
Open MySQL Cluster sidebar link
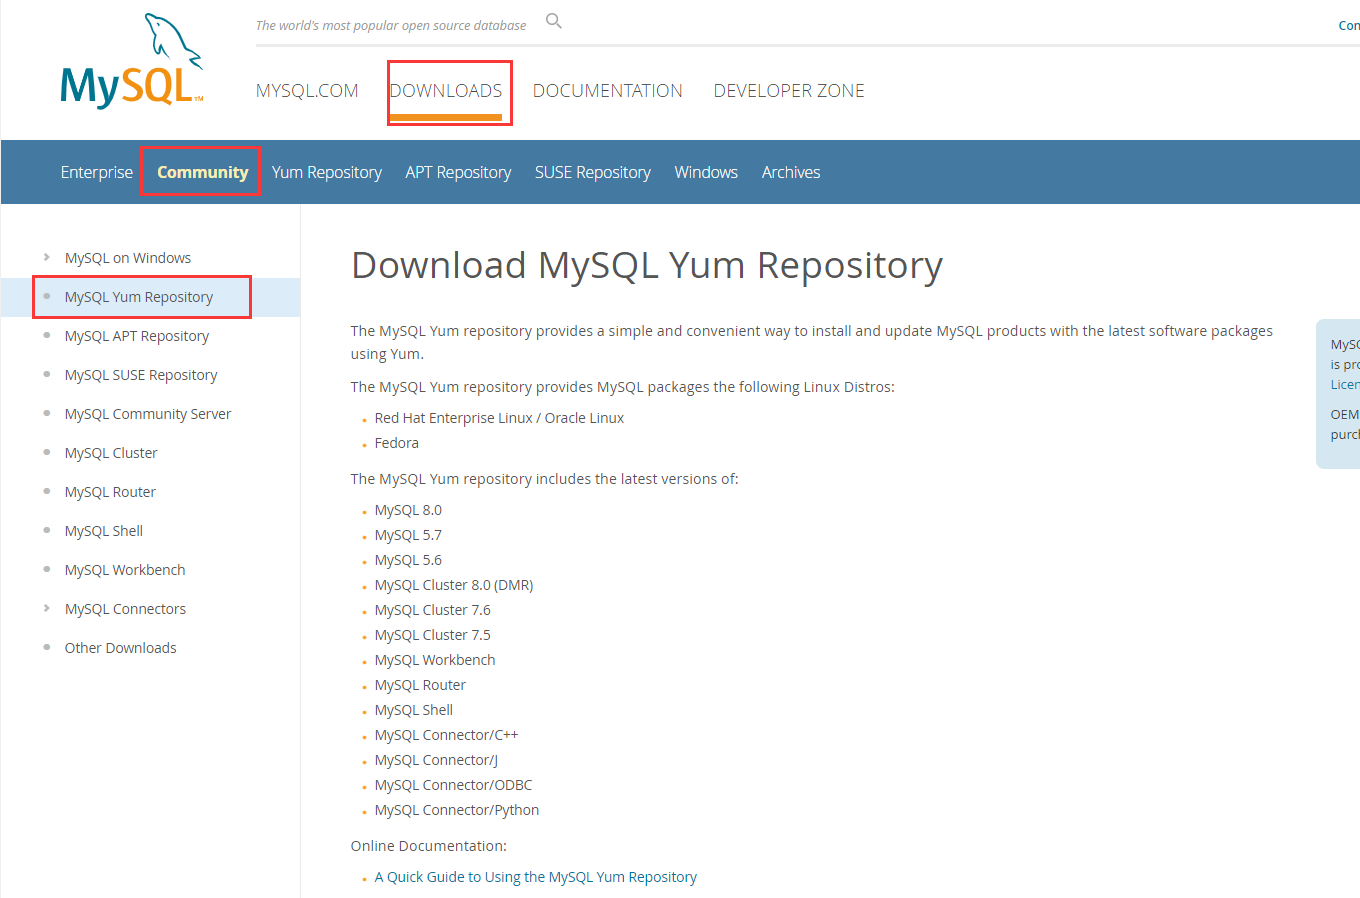111,453
